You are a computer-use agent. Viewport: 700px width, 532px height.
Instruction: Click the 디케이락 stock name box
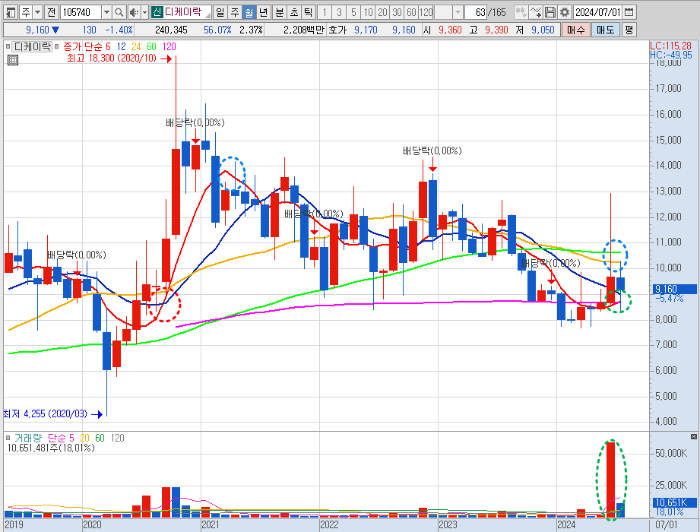pyautogui.click(x=187, y=12)
